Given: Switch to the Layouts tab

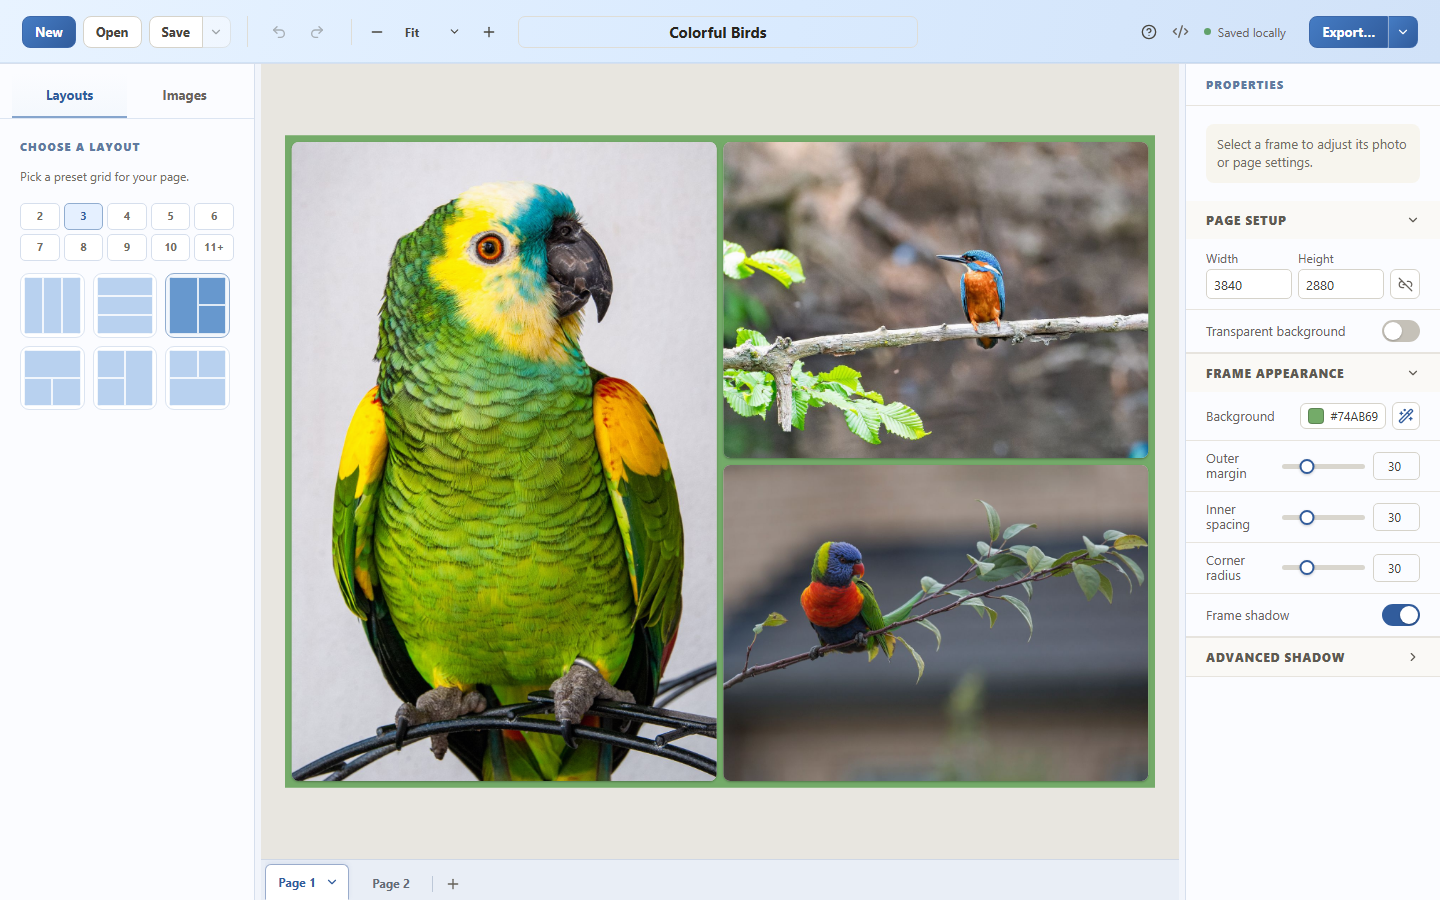Looking at the screenshot, I should (x=69, y=96).
